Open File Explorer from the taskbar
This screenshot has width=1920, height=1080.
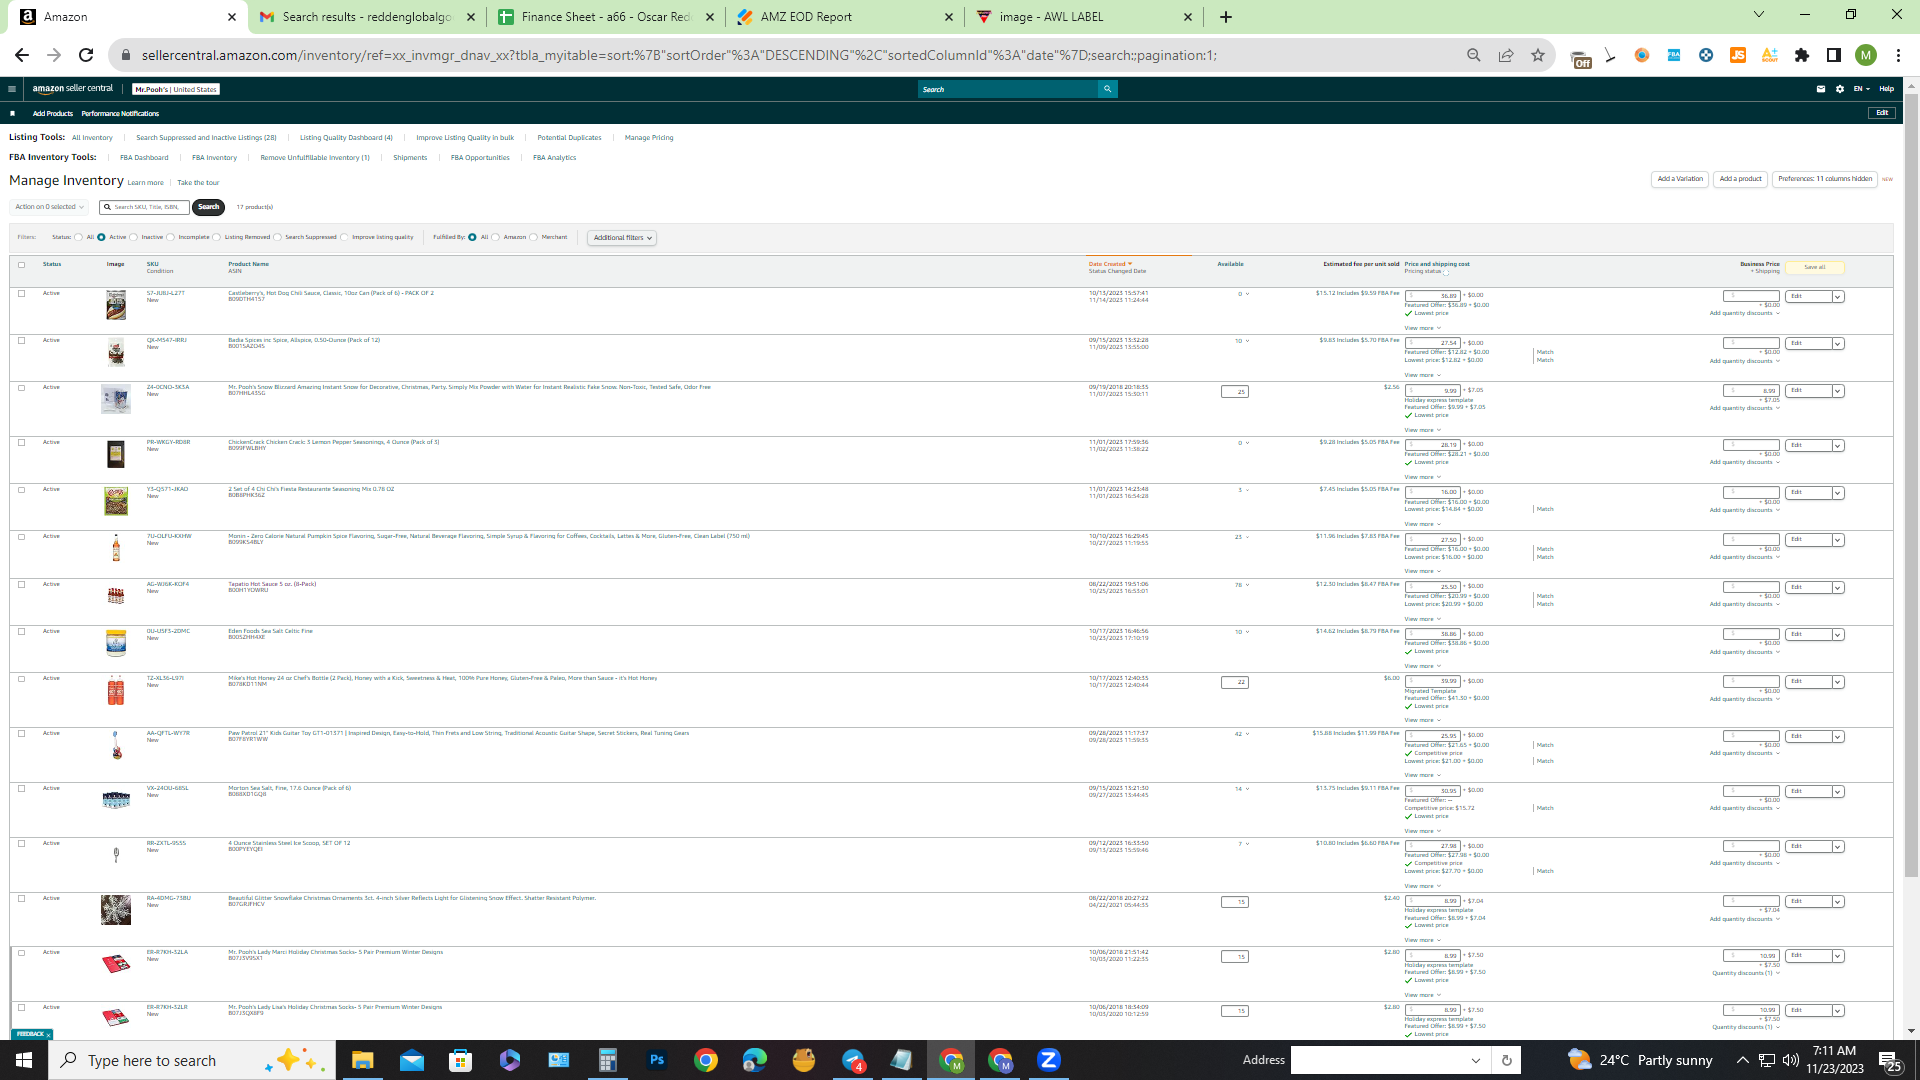click(362, 1060)
